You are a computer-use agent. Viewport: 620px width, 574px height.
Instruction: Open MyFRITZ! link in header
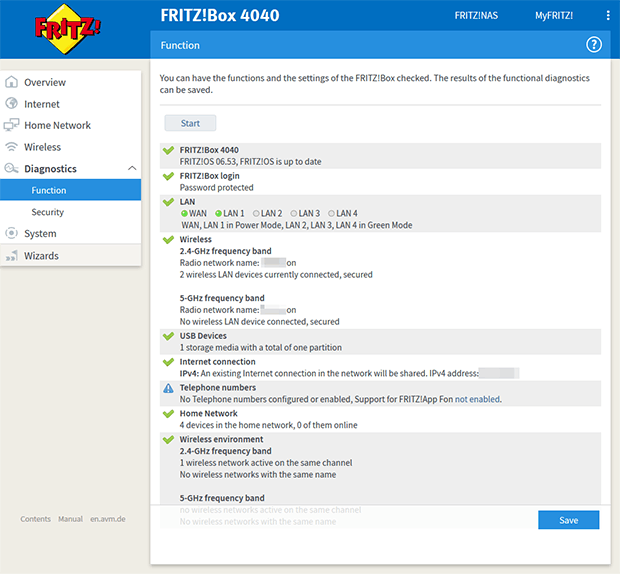(x=554, y=15)
